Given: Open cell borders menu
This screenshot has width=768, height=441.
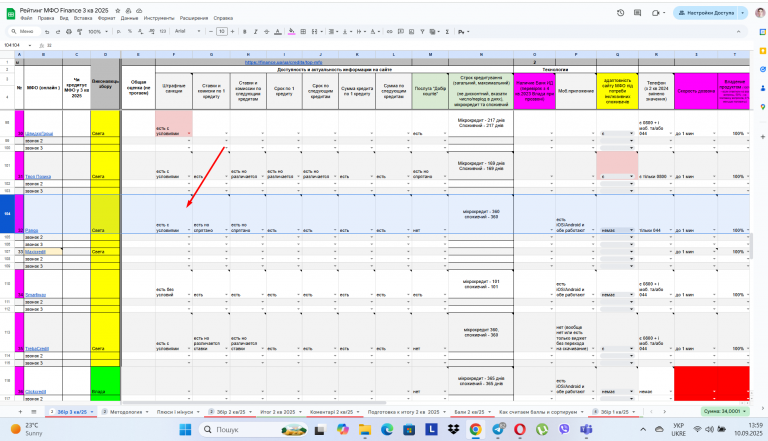Looking at the screenshot, I should coord(303,31).
